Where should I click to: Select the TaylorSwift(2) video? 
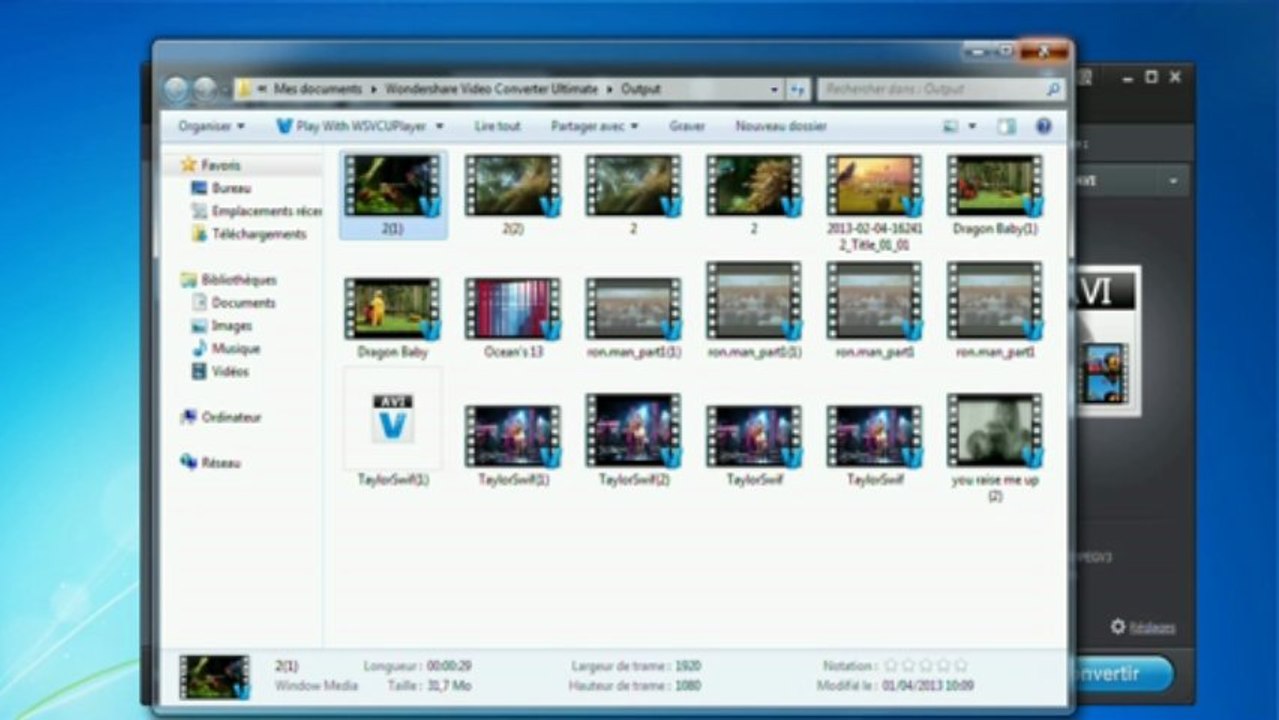tap(633, 440)
